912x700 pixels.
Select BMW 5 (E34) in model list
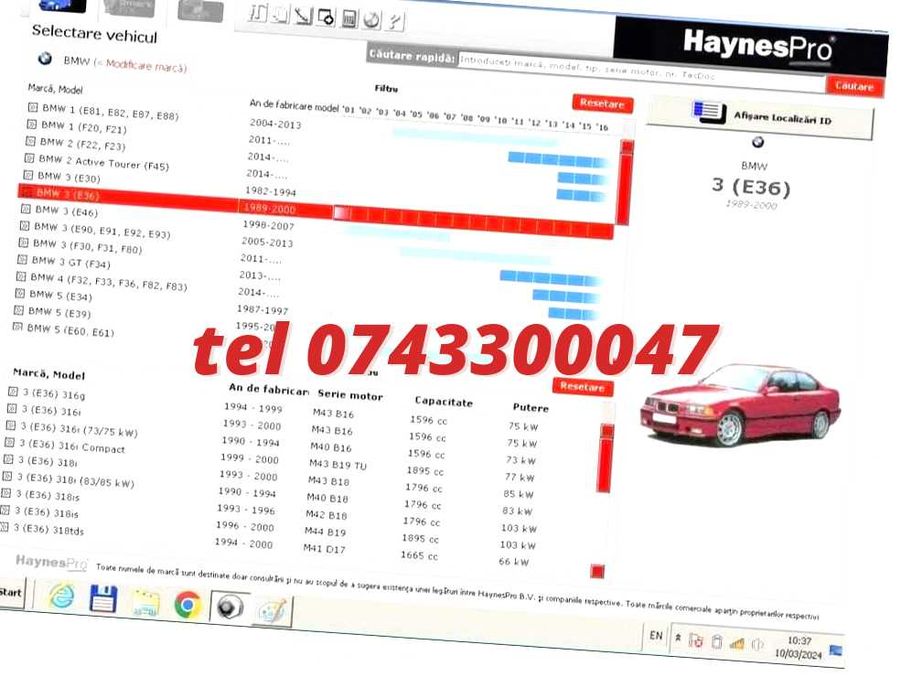click(60, 295)
